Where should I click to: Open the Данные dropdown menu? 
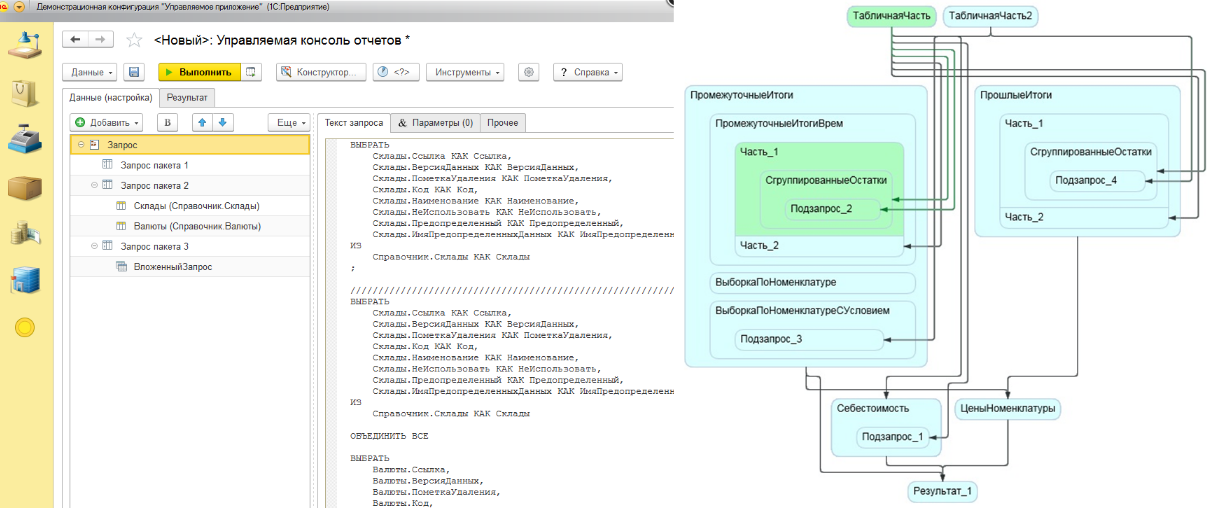click(90, 72)
